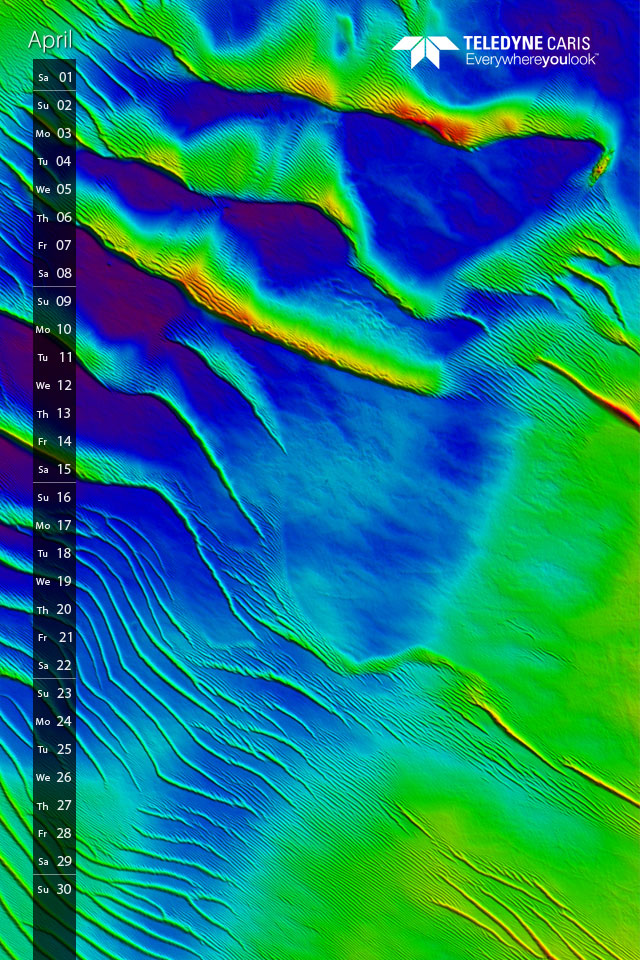Select calendar row Fr 28
The image size is (640, 960).
click(55, 833)
